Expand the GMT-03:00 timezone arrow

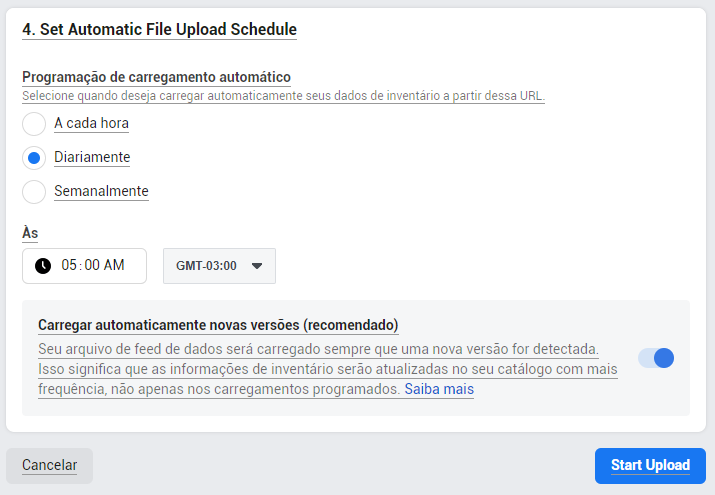tap(257, 266)
